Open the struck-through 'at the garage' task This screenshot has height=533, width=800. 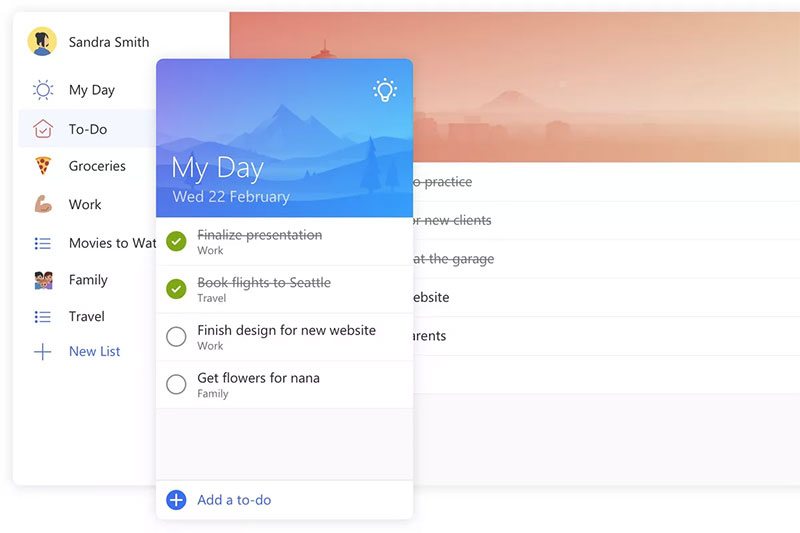coord(453,259)
